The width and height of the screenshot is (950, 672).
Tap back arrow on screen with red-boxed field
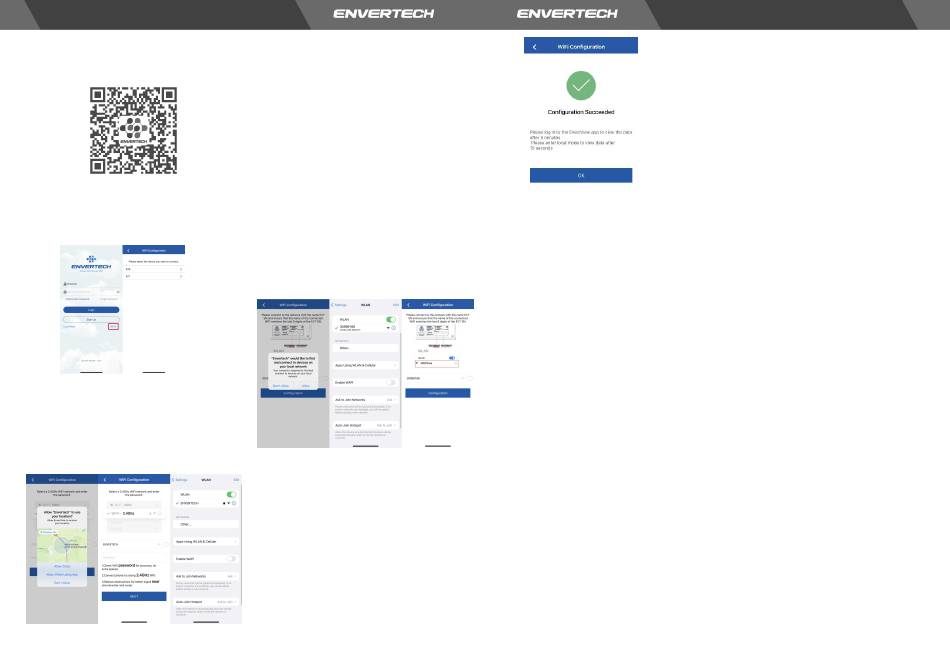(409, 305)
